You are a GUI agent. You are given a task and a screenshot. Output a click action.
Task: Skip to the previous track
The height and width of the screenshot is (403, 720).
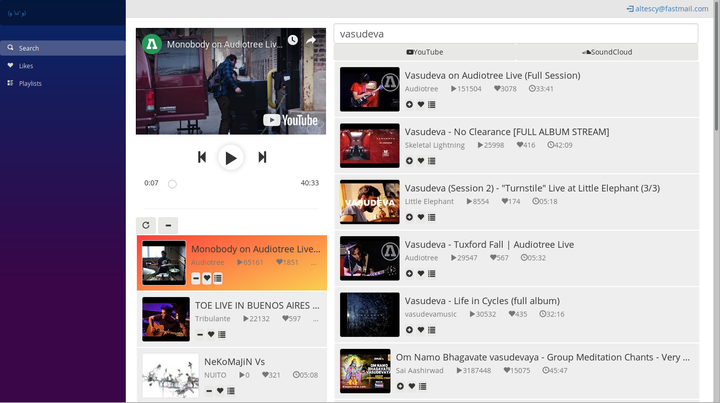(202, 157)
